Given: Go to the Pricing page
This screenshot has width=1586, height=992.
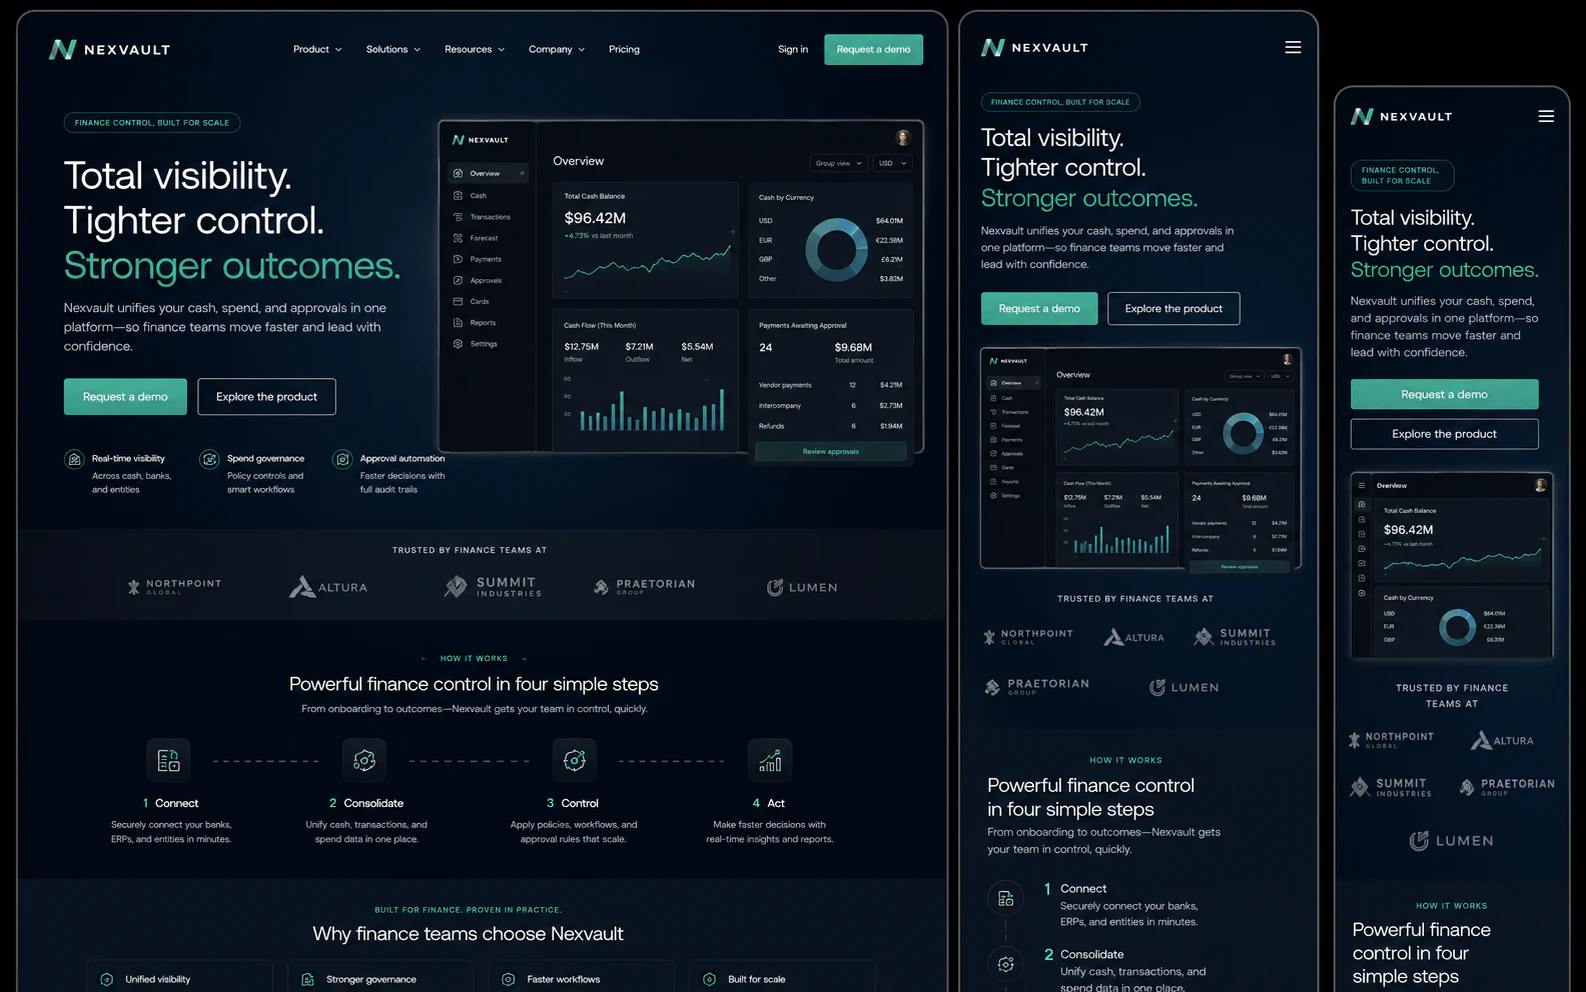Looking at the screenshot, I should point(624,49).
